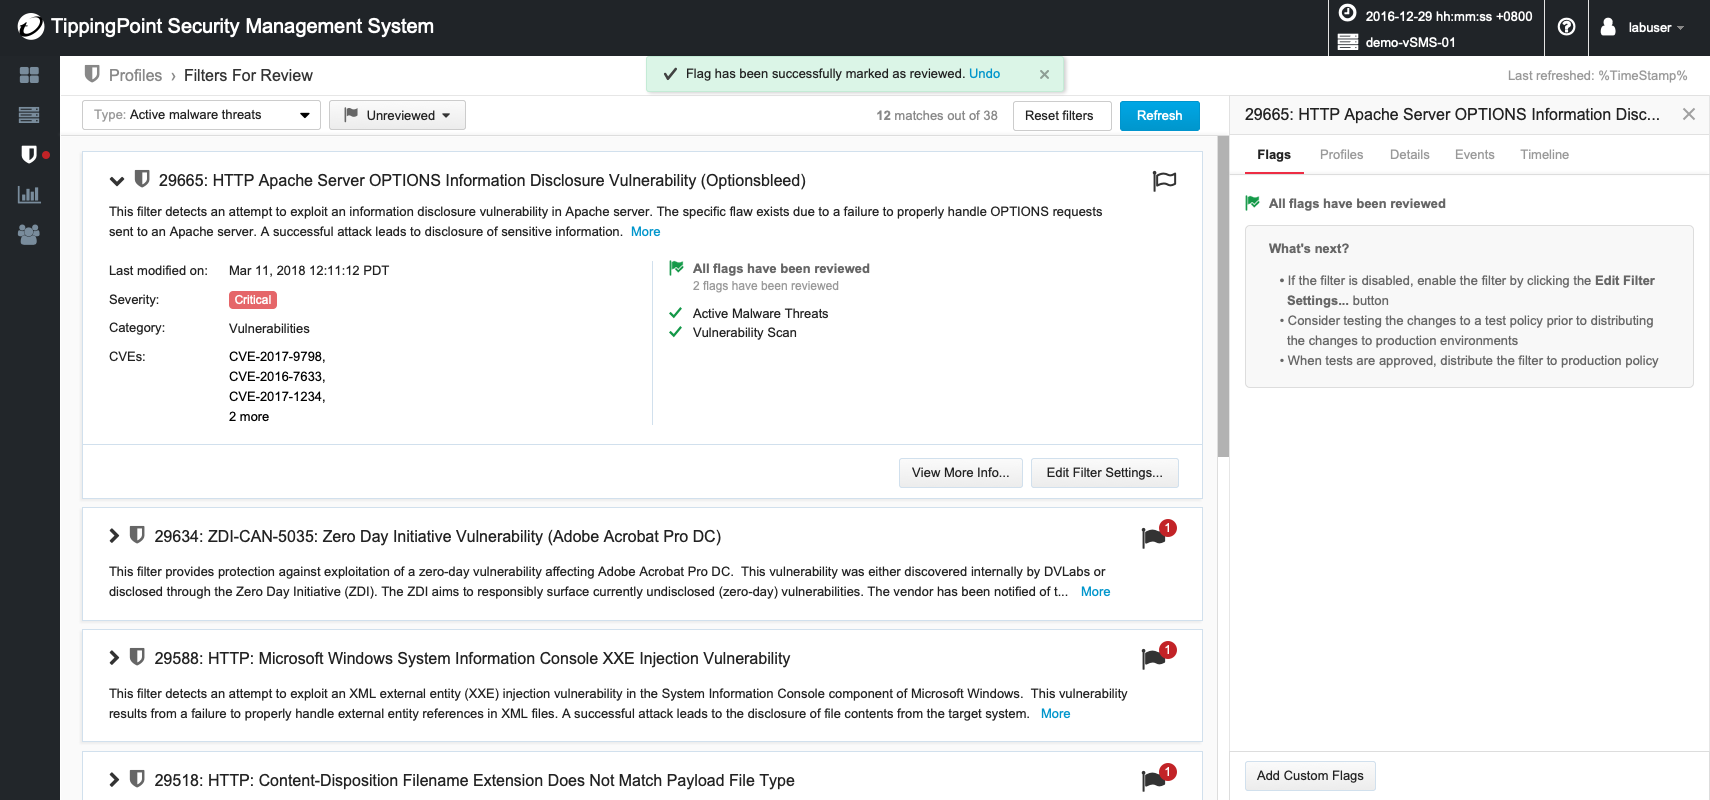This screenshot has width=1710, height=800.
Task: Click the TippingPoint logo icon
Action: point(31,27)
